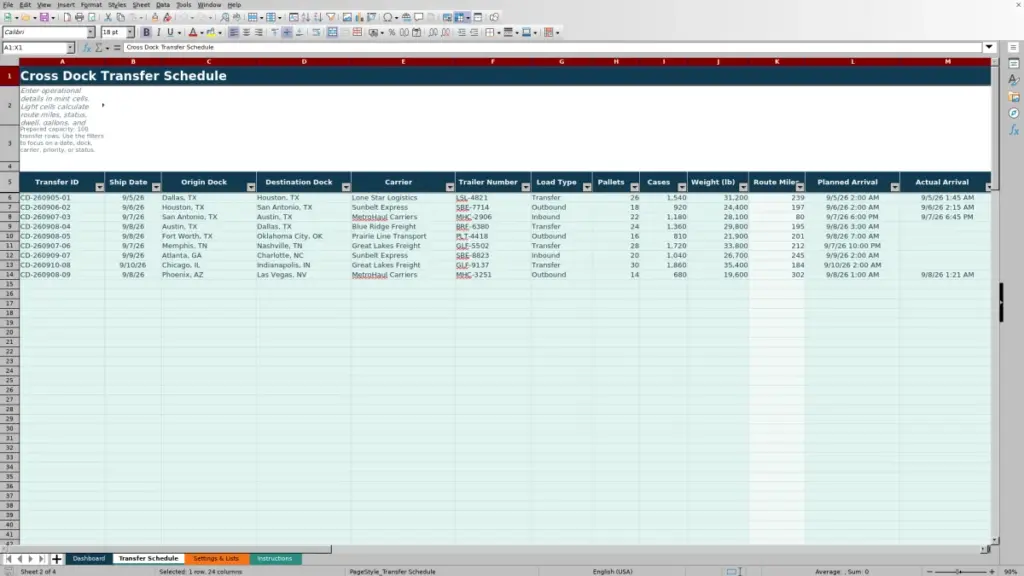Insert a chart using toolbar icon
The width and height of the screenshot is (1024, 576).
click(359, 18)
